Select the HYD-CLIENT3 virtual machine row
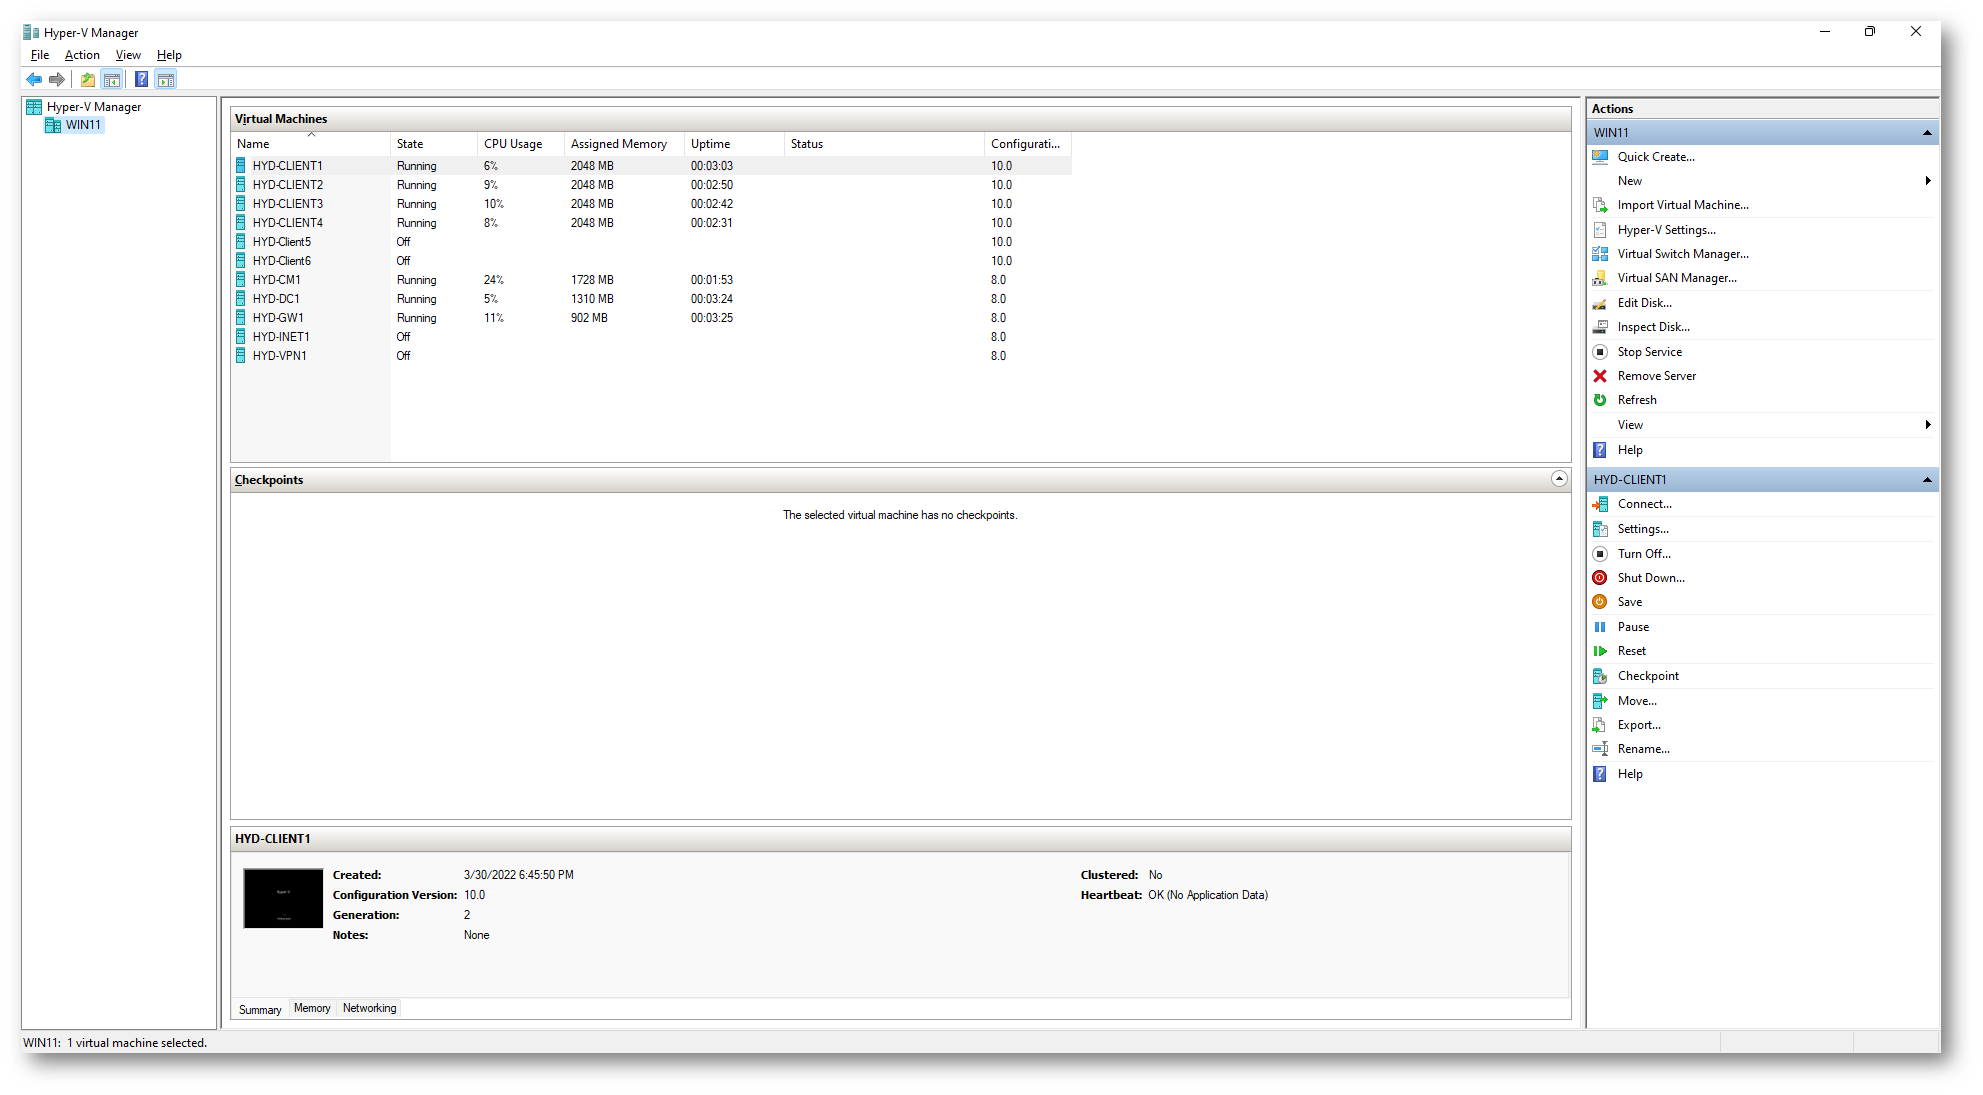Viewport: 1983px width, 1095px height. (x=651, y=204)
